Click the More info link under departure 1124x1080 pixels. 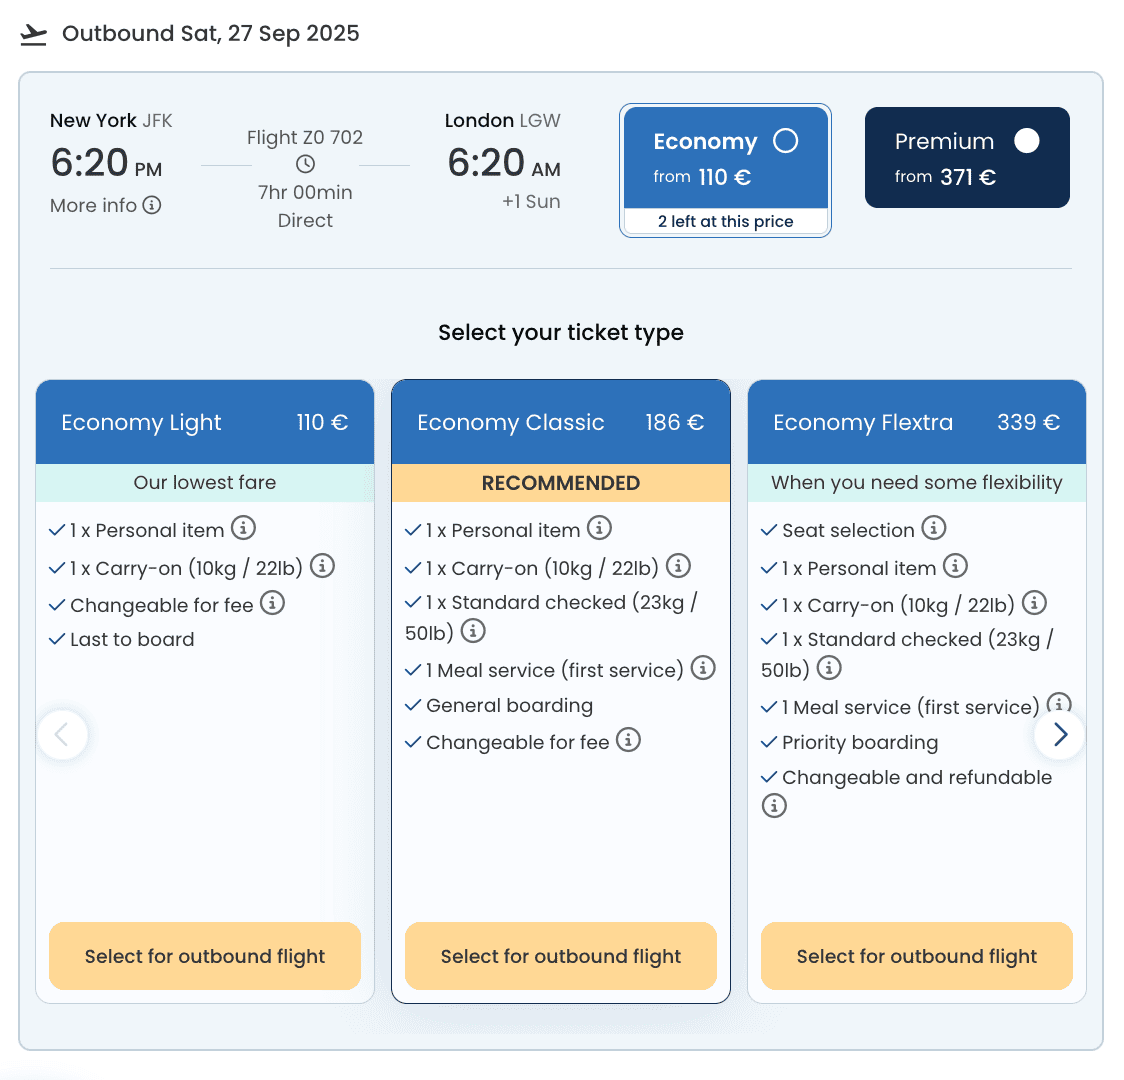[x=94, y=205]
